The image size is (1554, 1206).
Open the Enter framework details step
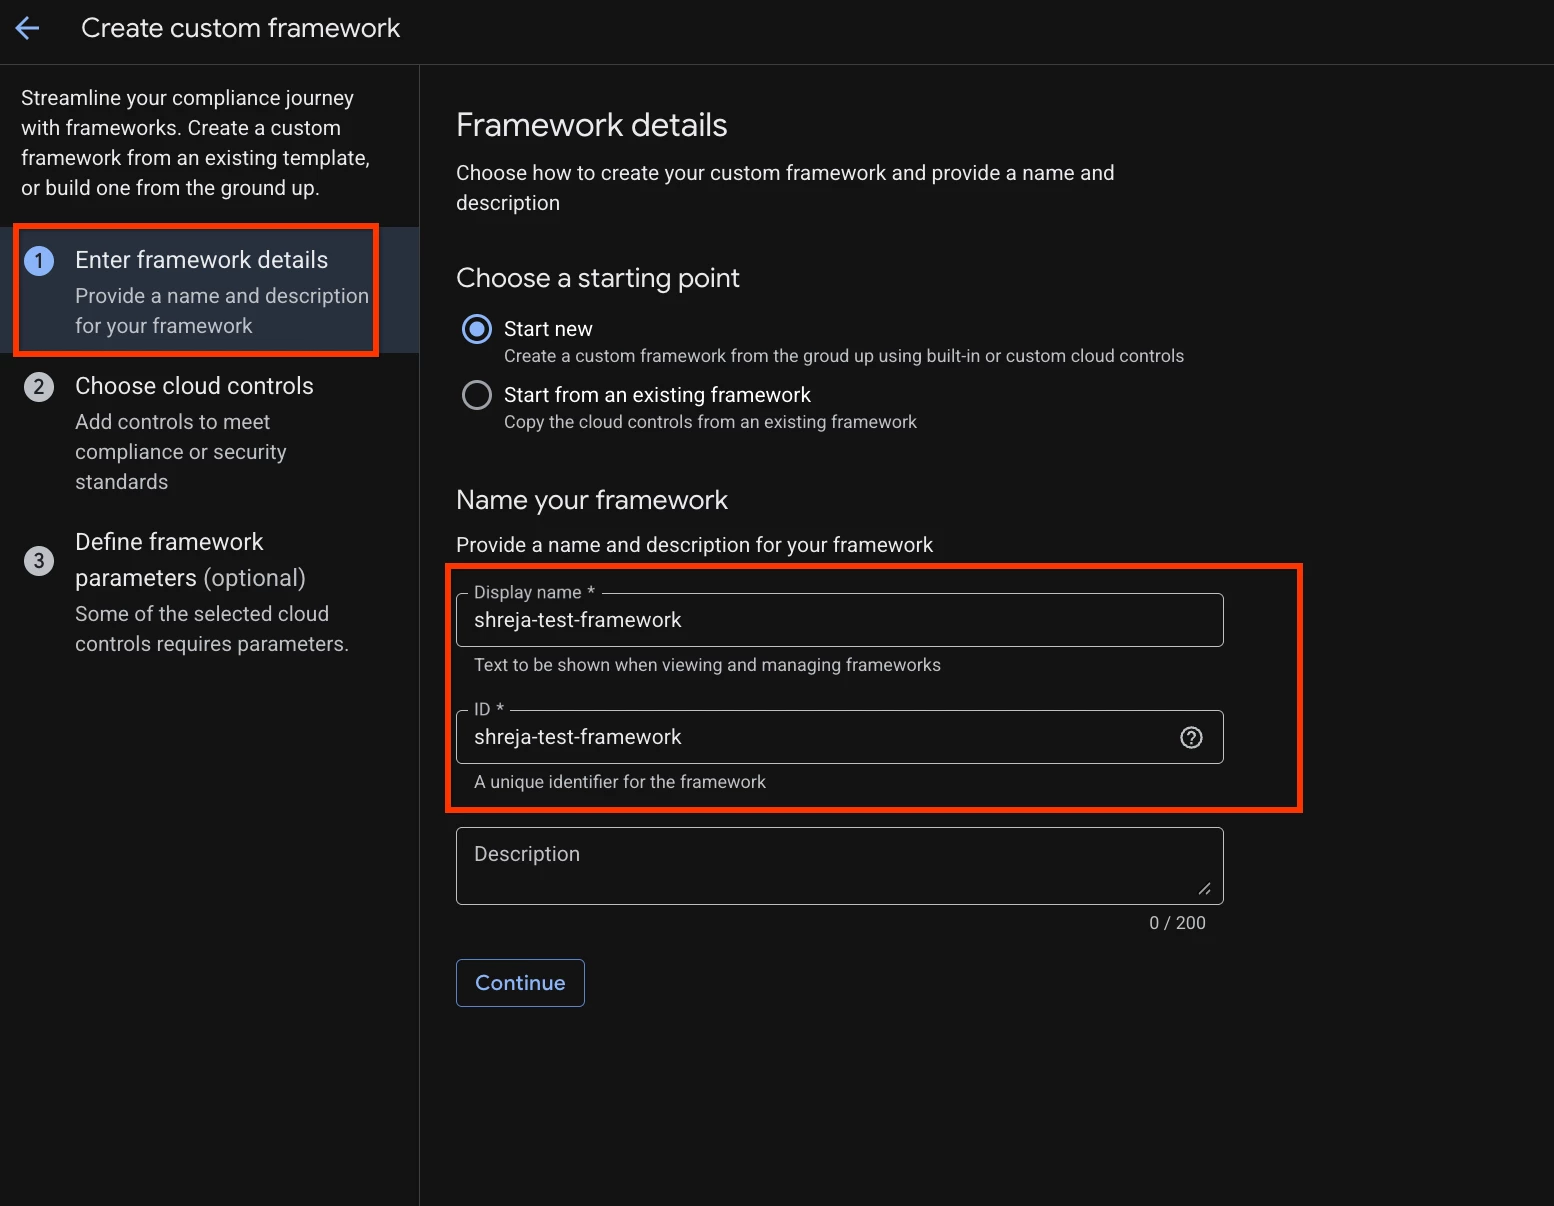(196, 290)
